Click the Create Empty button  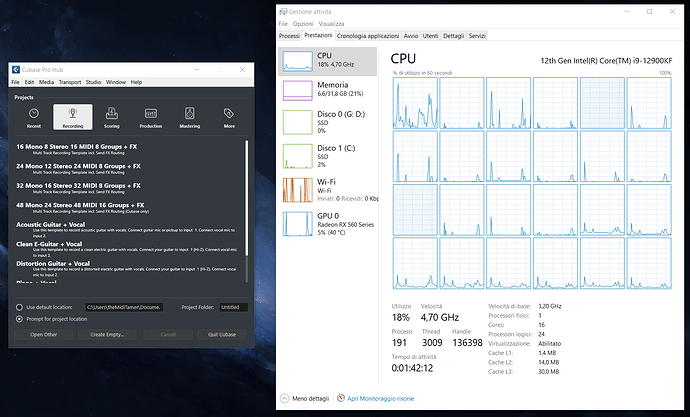click(x=107, y=334)
